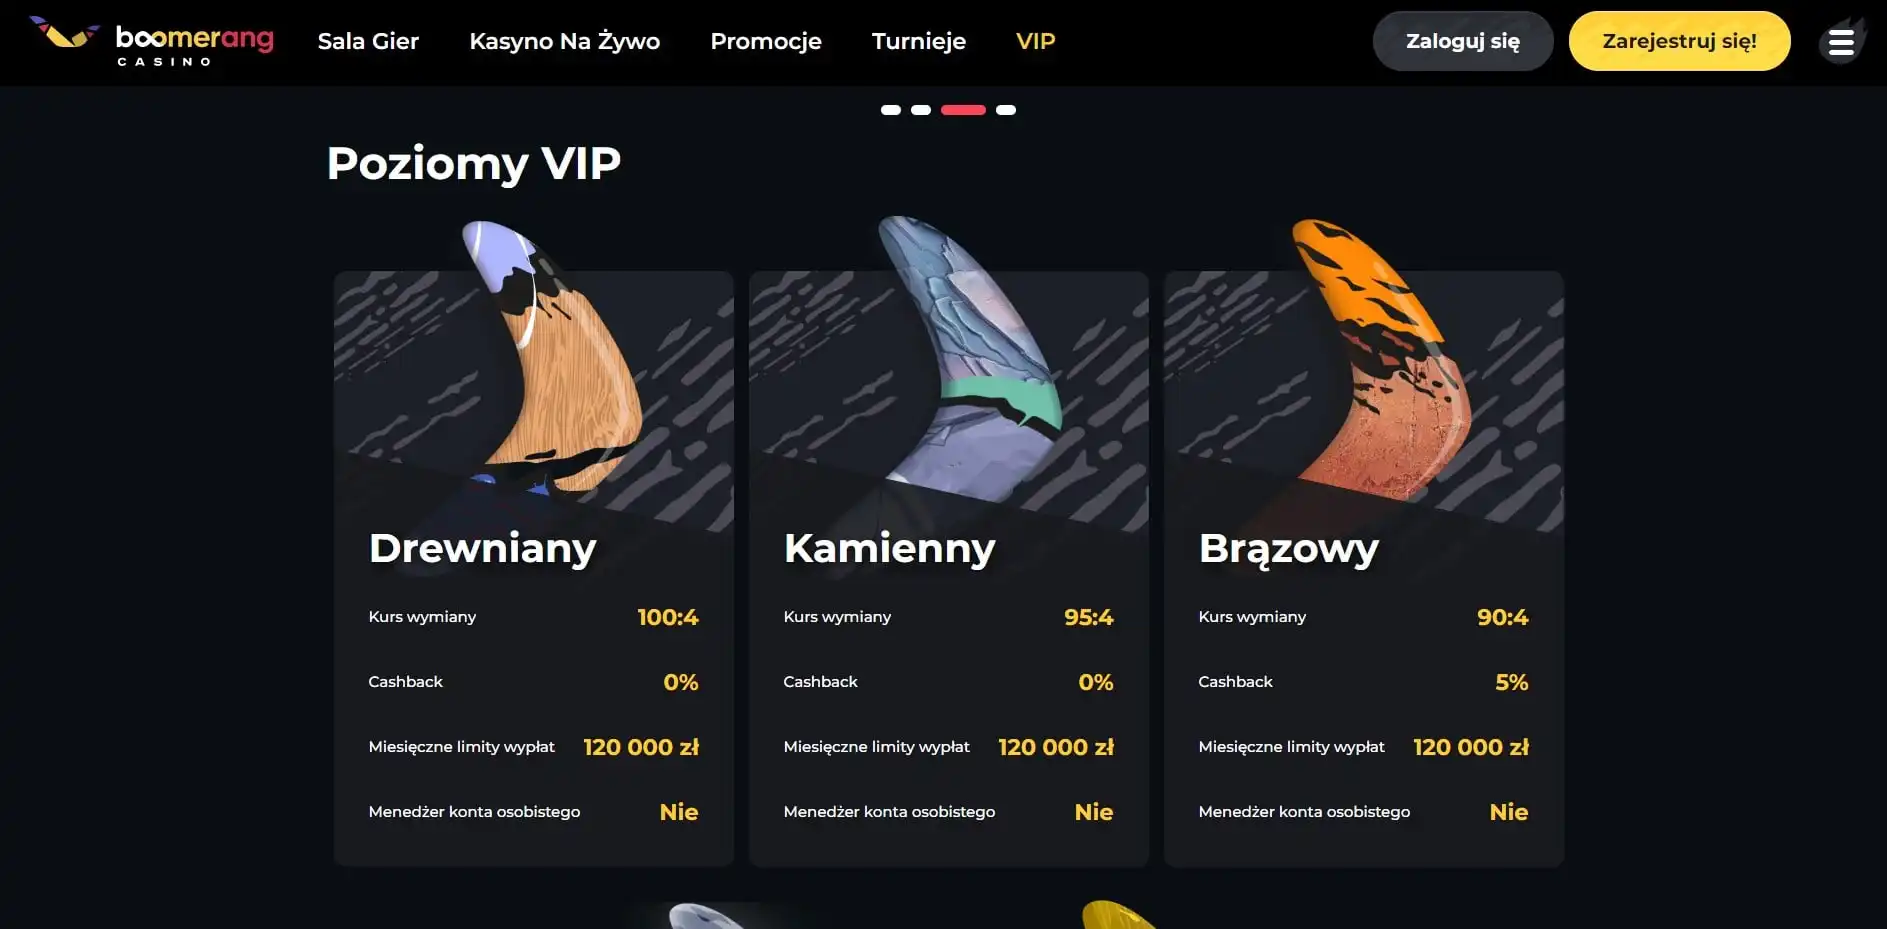The height and width of the screenshot is (929, 1887).
Task: Open the hamburger menu icon
Action: click(x=1841, y=42)
